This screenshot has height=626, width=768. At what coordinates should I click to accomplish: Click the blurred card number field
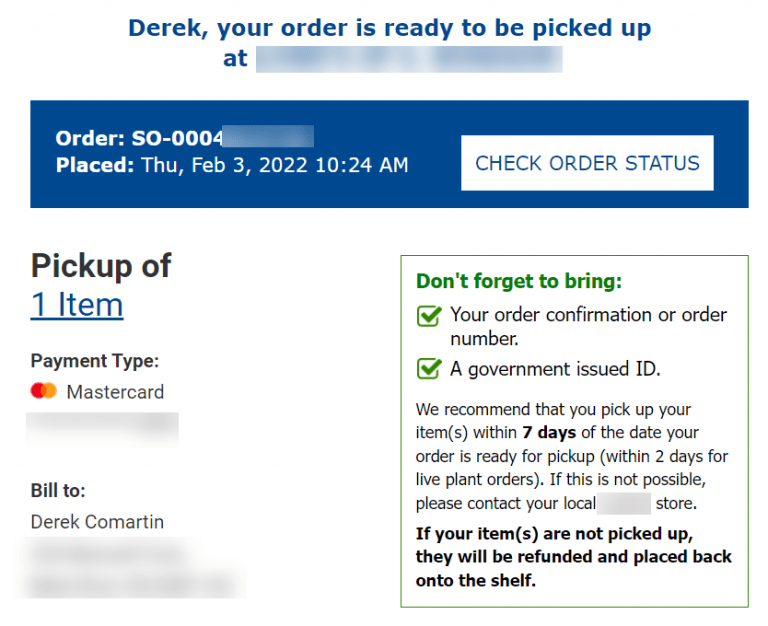(103, 427)
